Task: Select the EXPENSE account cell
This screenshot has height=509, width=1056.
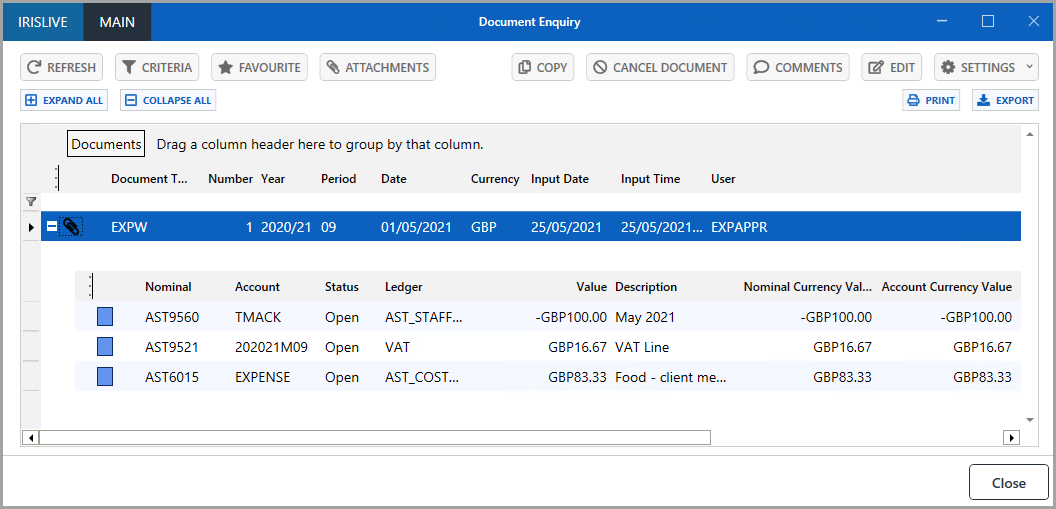Action: coord(263,378)
